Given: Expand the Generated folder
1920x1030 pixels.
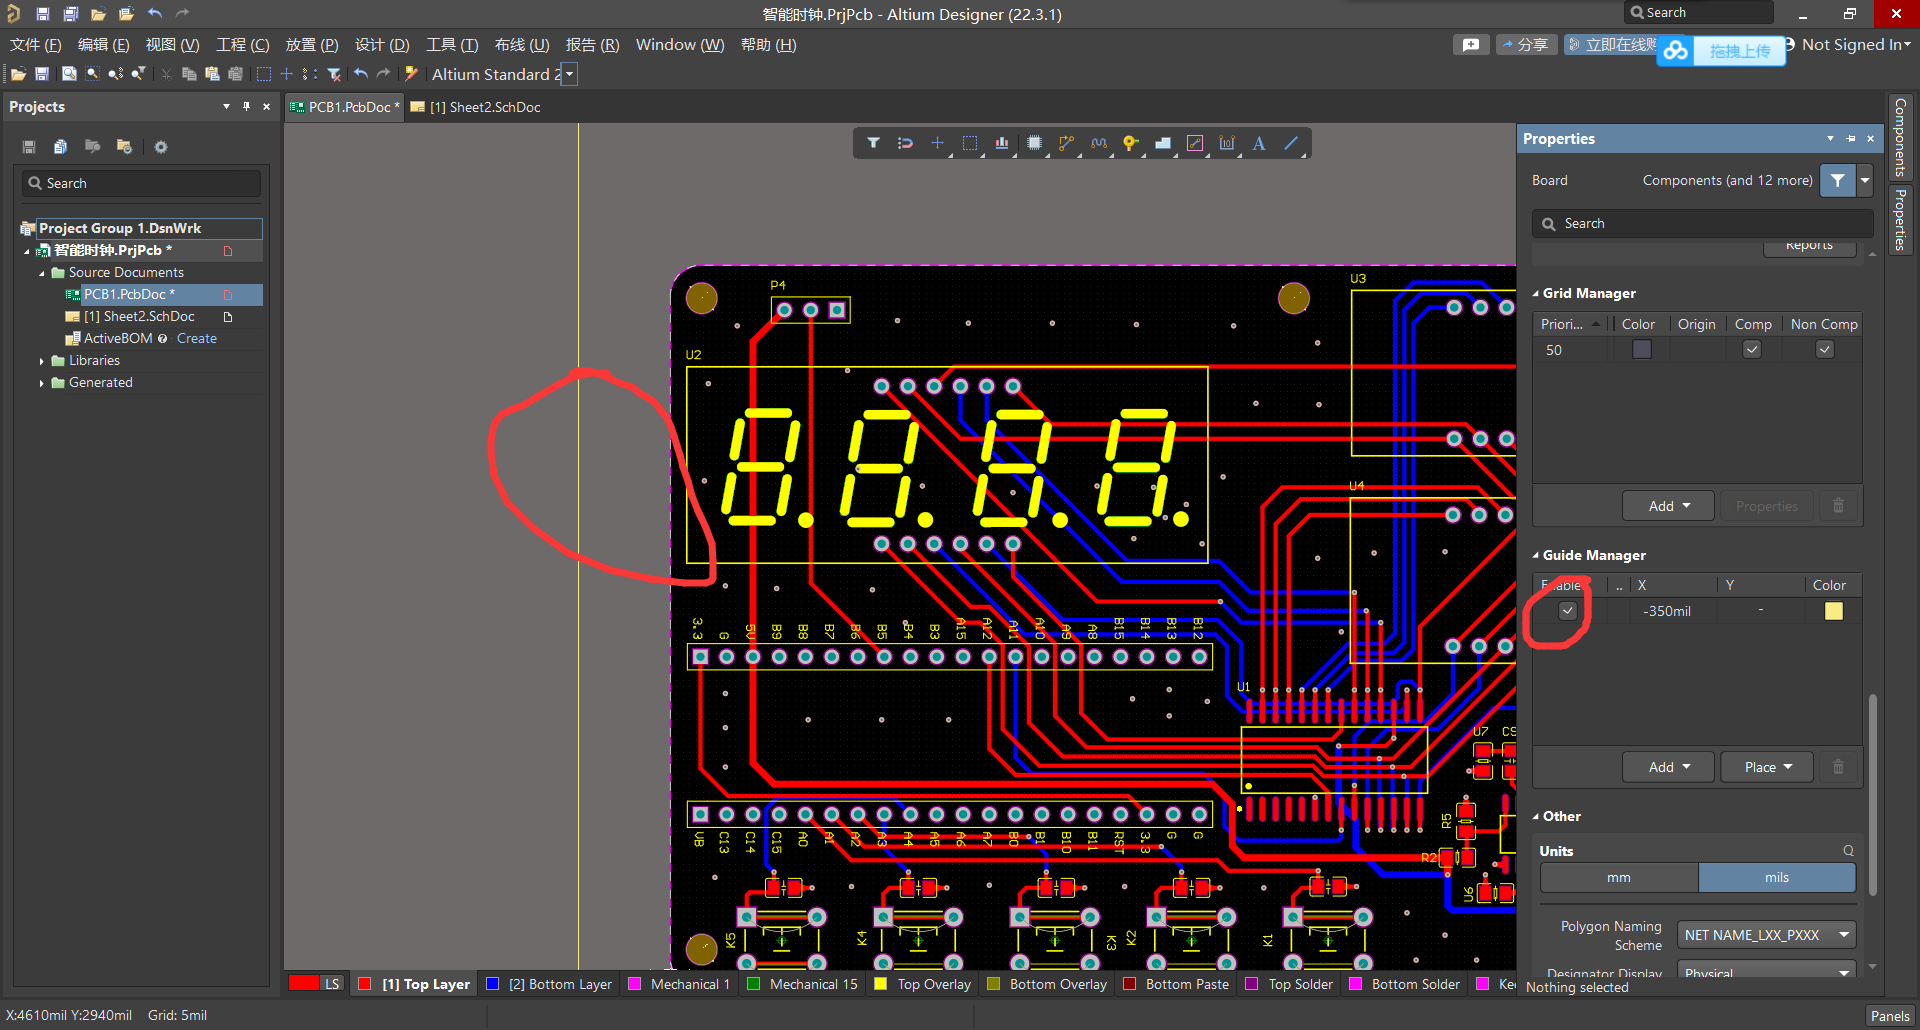Looking at the screenshot, I should [x=41, y=383].
